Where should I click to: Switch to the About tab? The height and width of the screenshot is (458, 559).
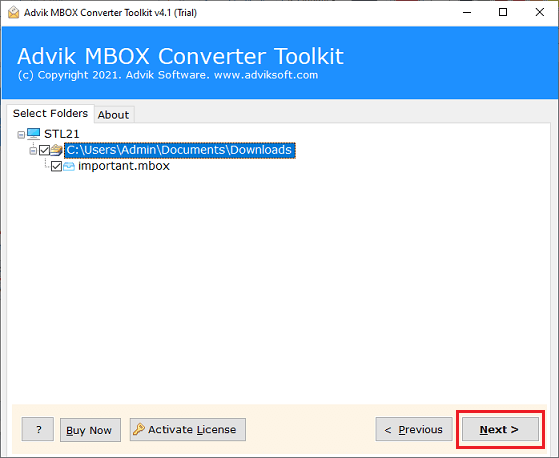pyautogui.click(x=113, y=115)
